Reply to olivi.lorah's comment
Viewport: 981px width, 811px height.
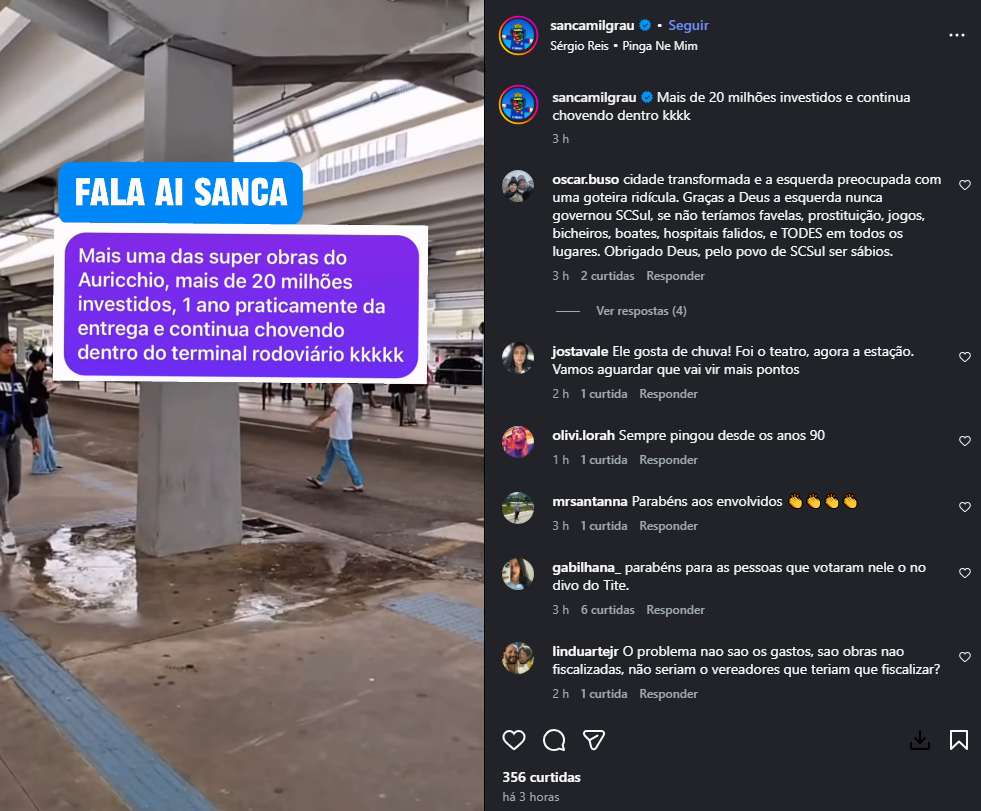(668, 460)
